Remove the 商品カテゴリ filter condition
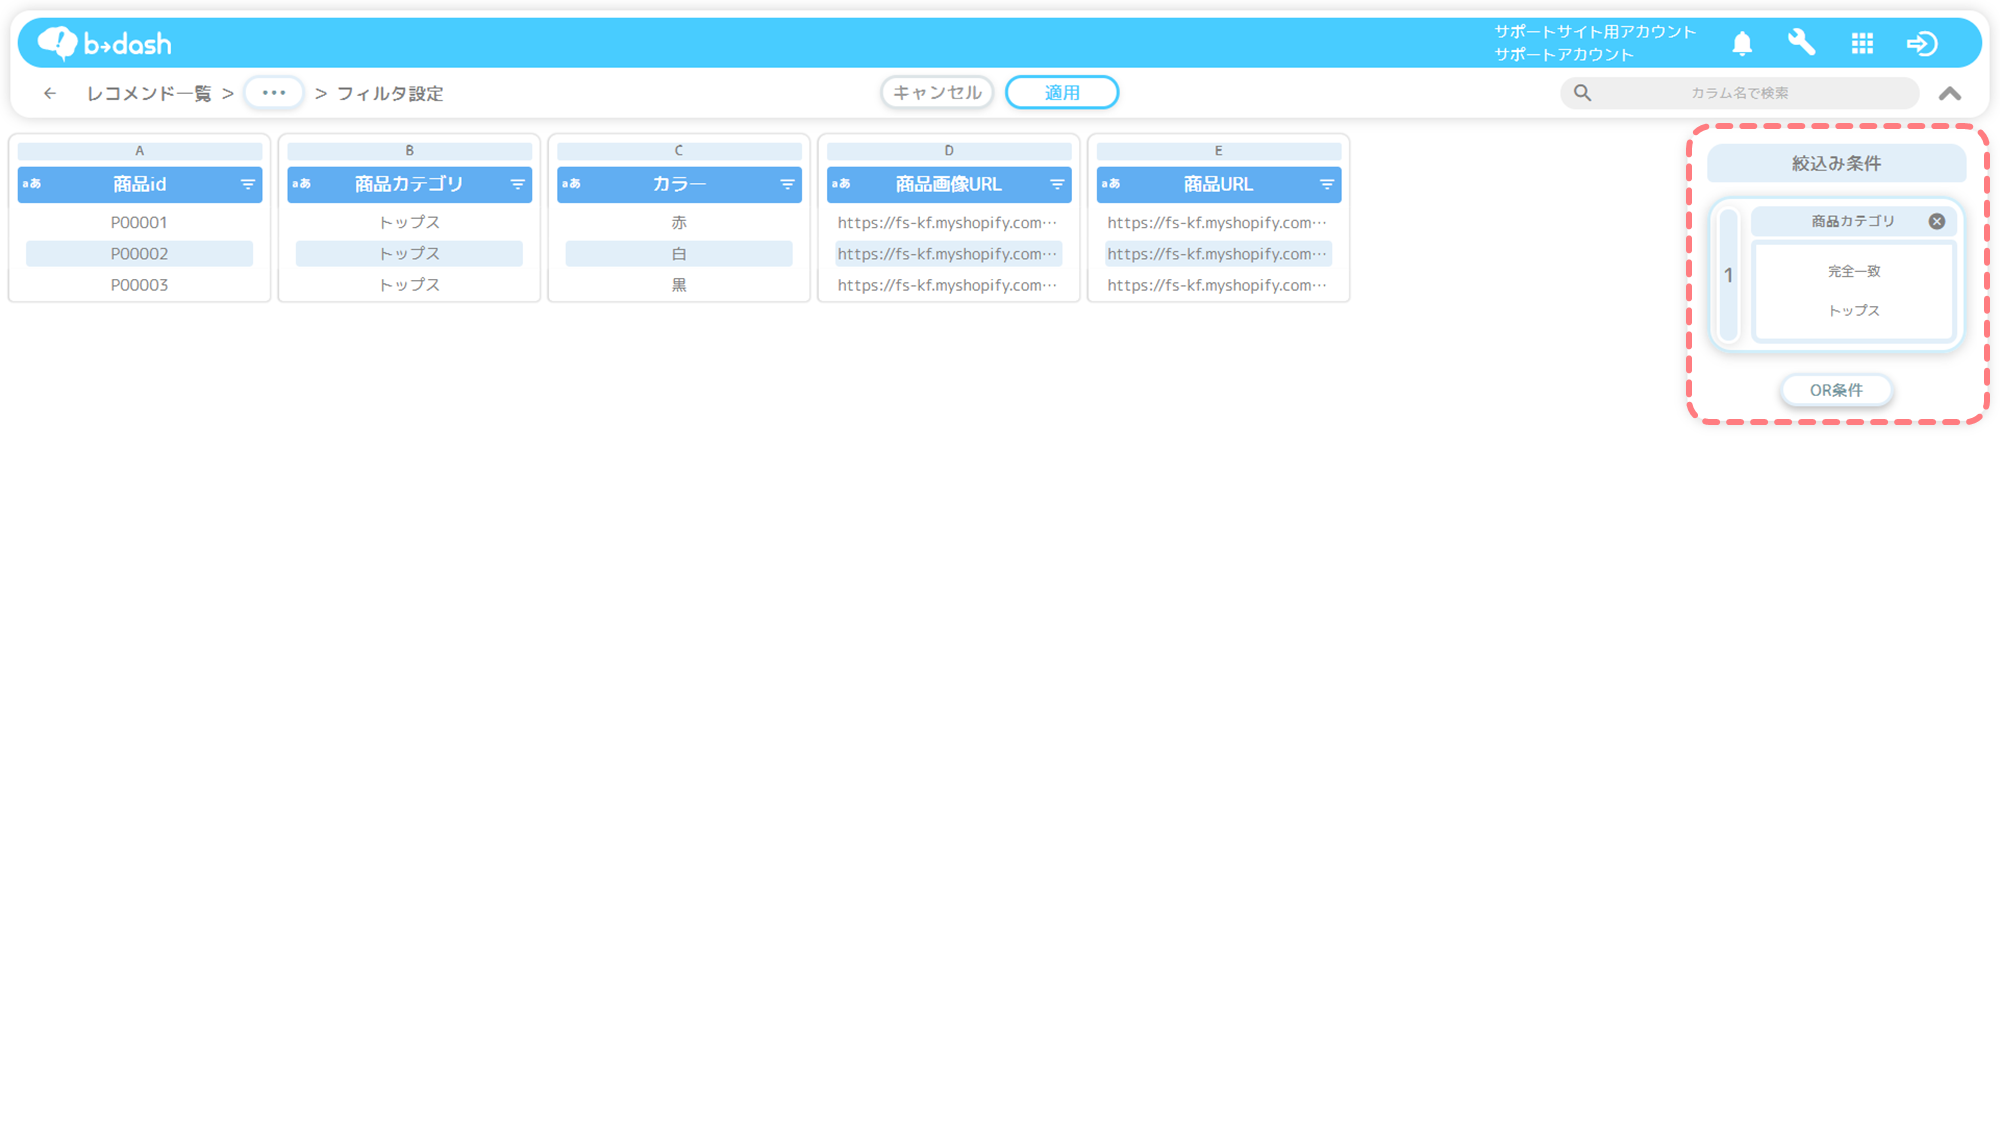The width and height of the screenshot is (2000, 1125). tap(1937, 221)
